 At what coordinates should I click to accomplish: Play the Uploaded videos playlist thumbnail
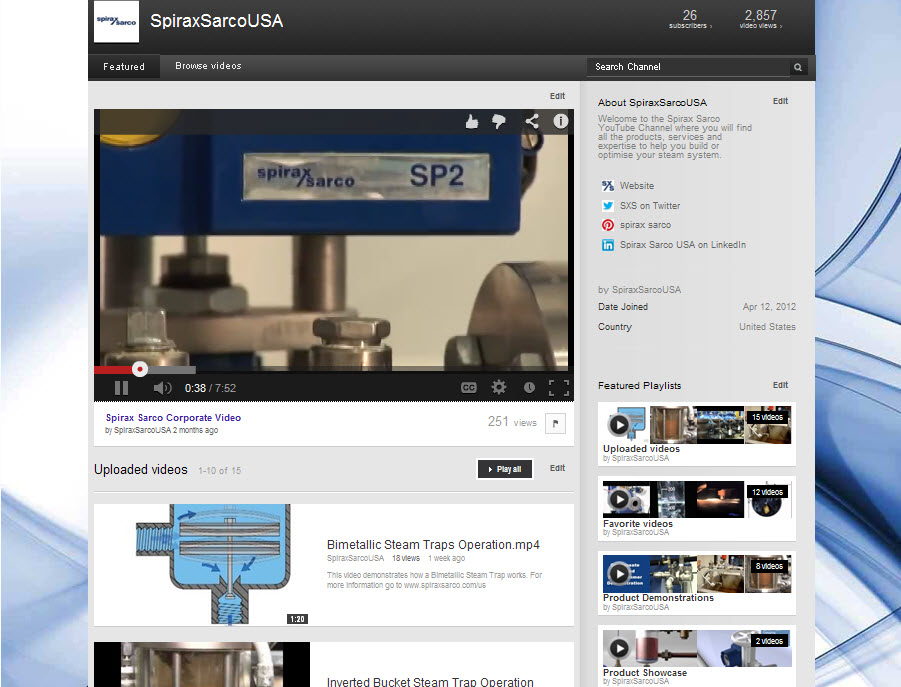coord(696,425)
